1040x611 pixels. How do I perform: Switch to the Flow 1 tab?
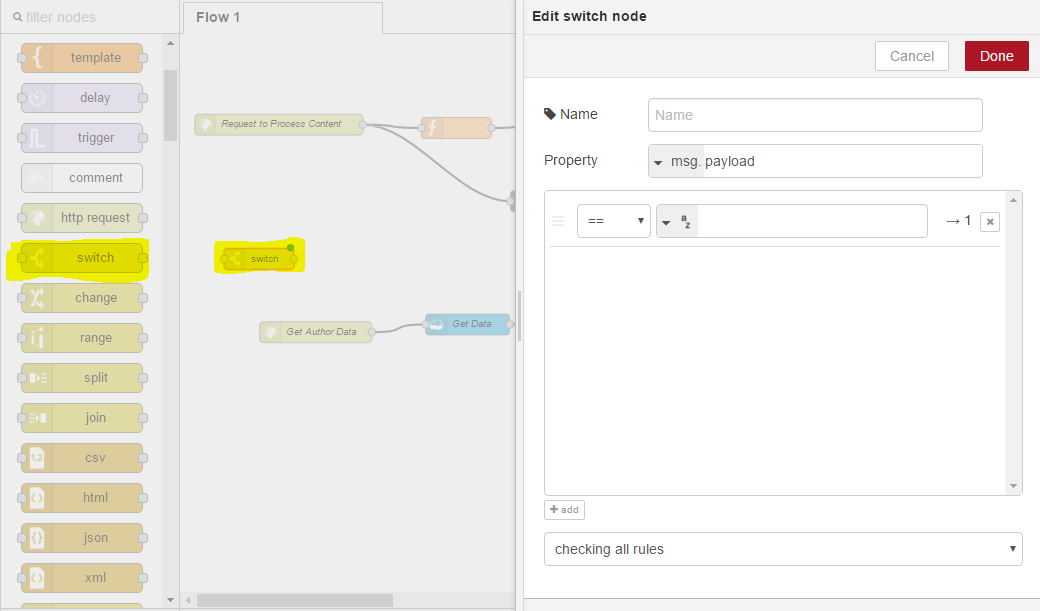283,17
